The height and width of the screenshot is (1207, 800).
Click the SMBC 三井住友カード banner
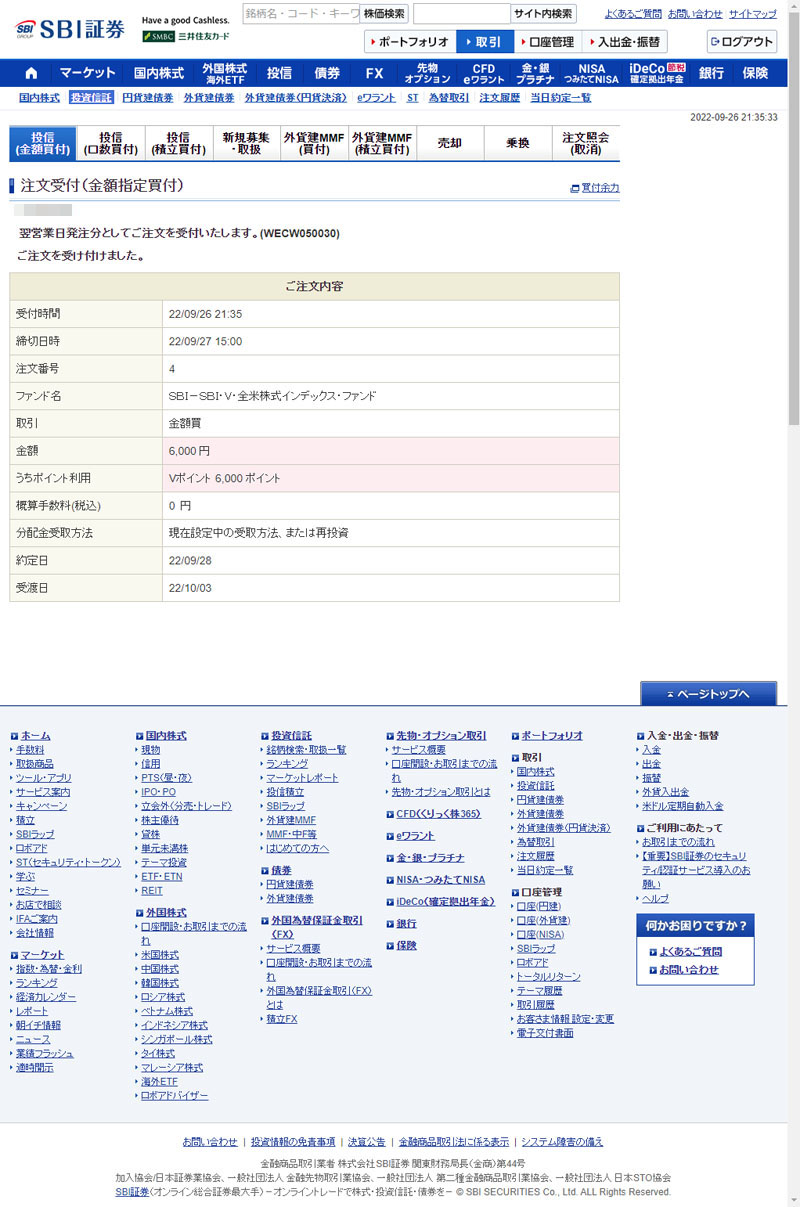tap(185, 37)
